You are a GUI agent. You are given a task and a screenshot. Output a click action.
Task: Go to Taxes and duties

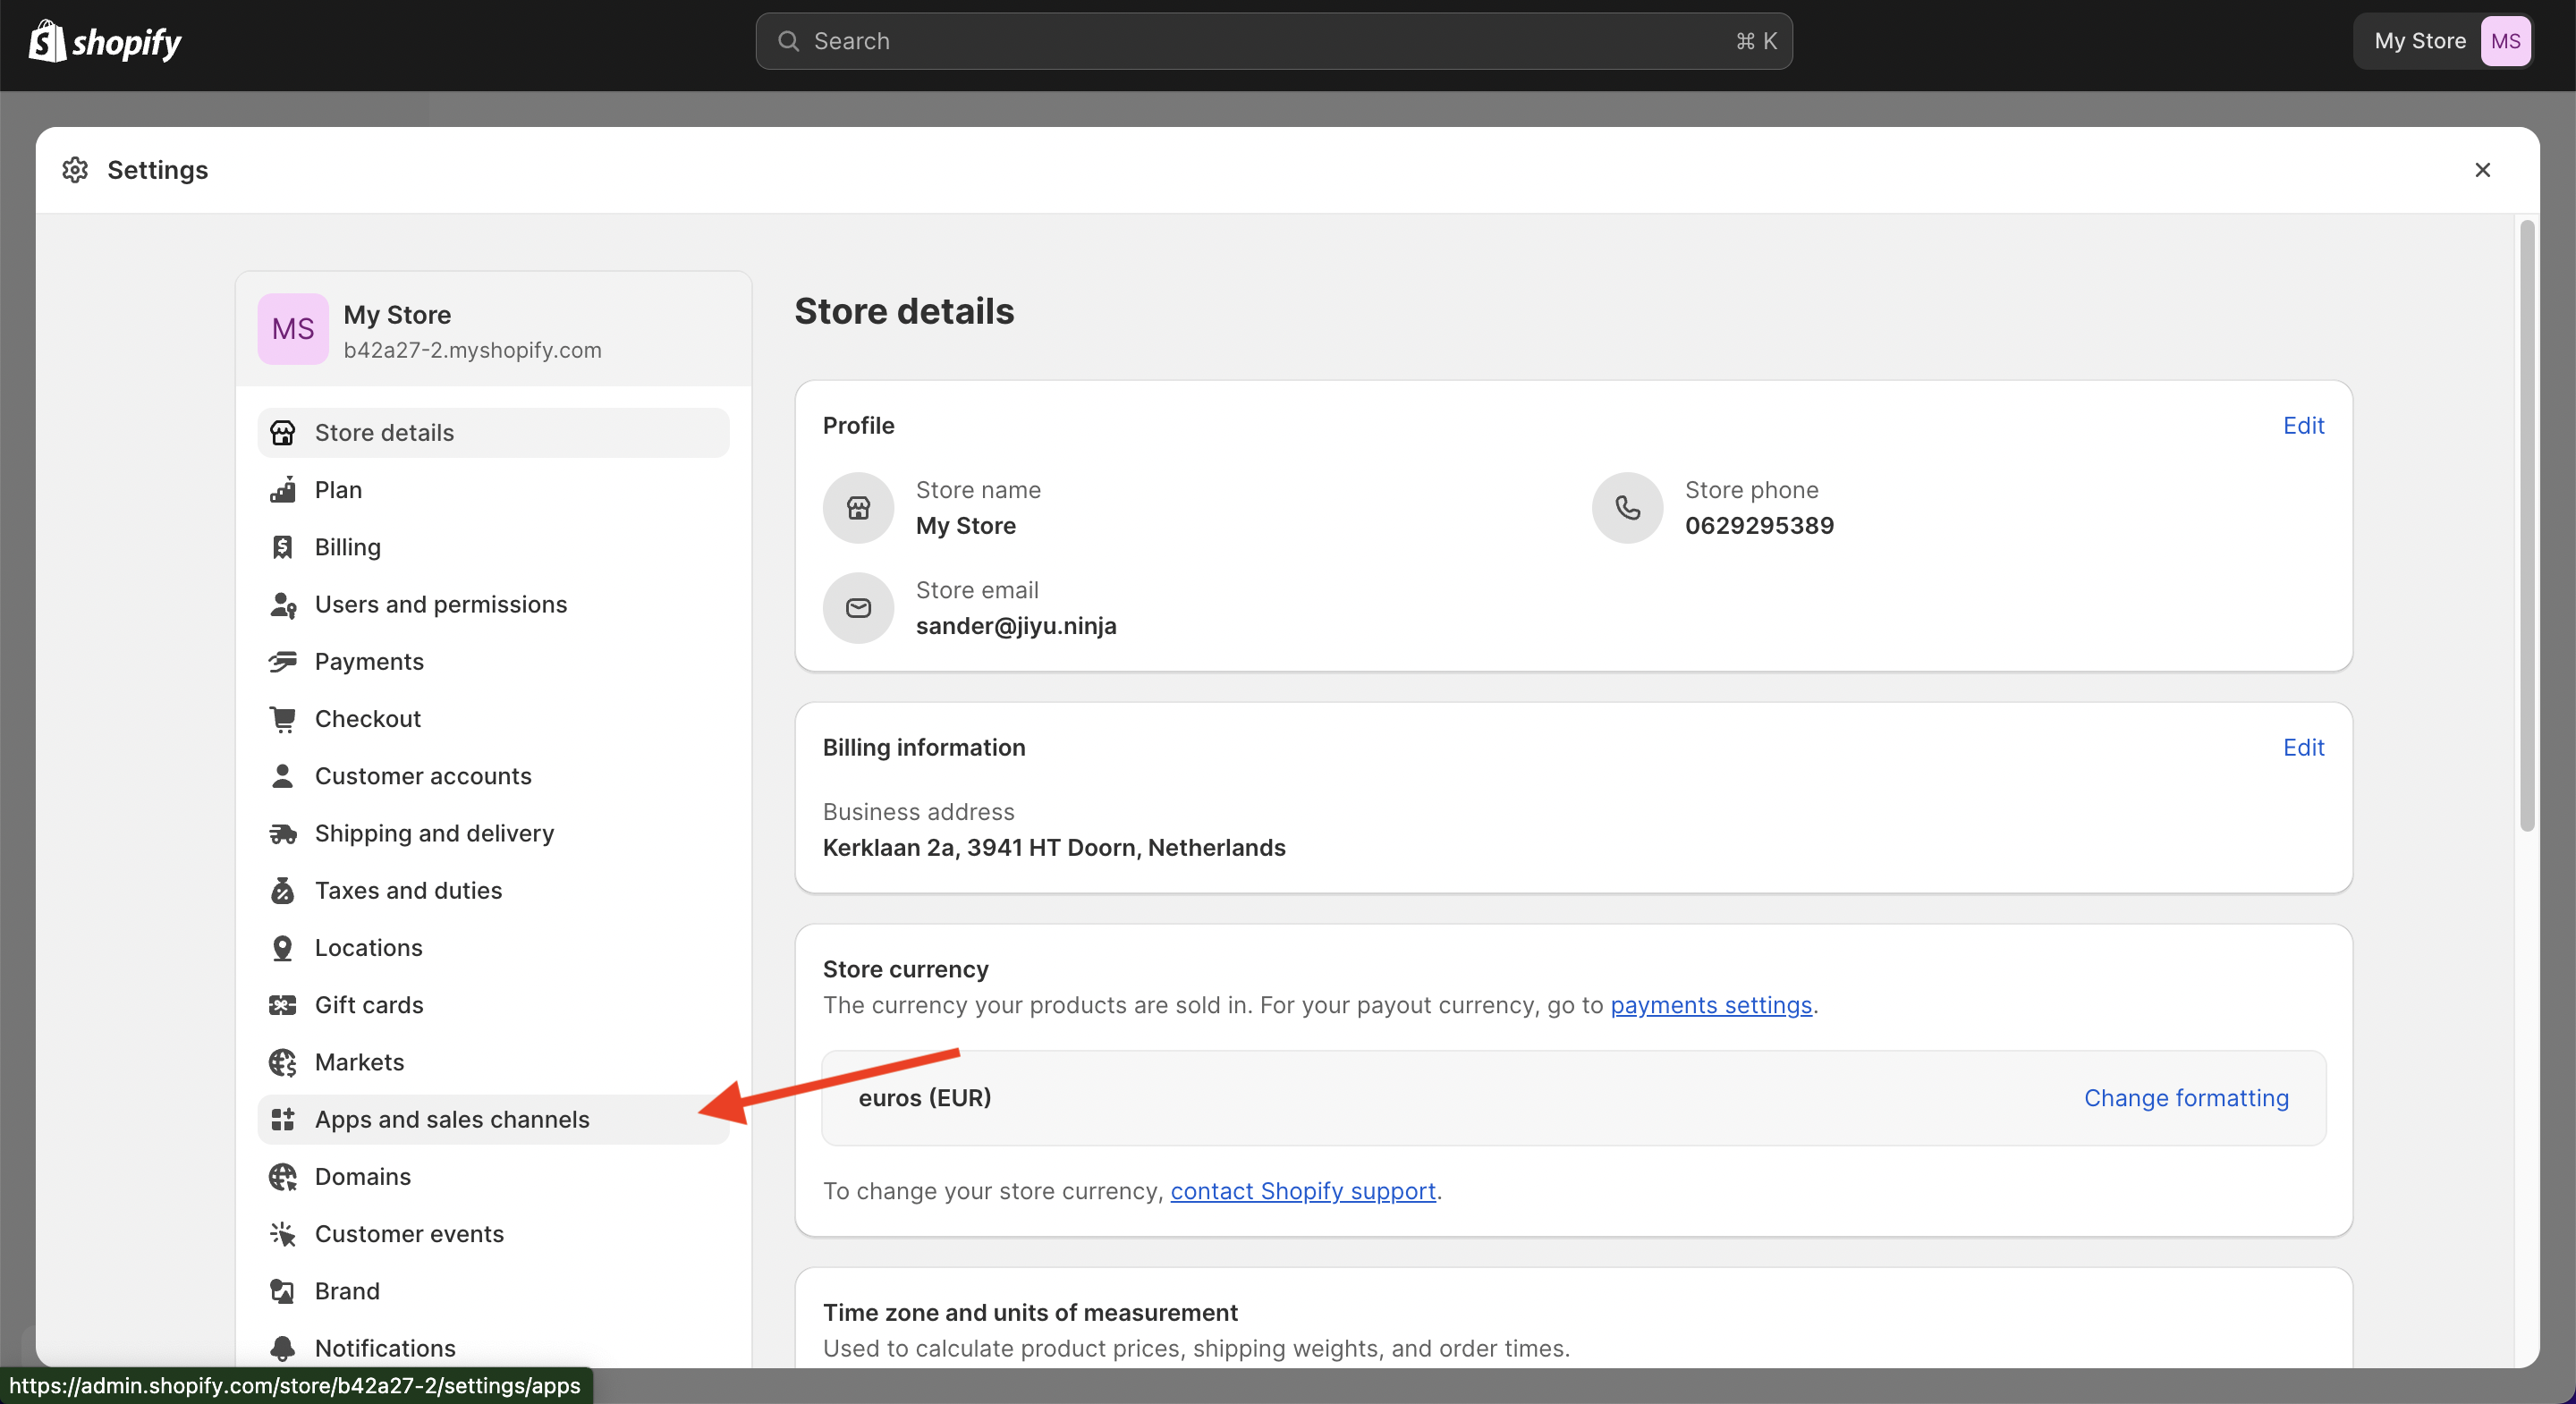pos(493,891)
